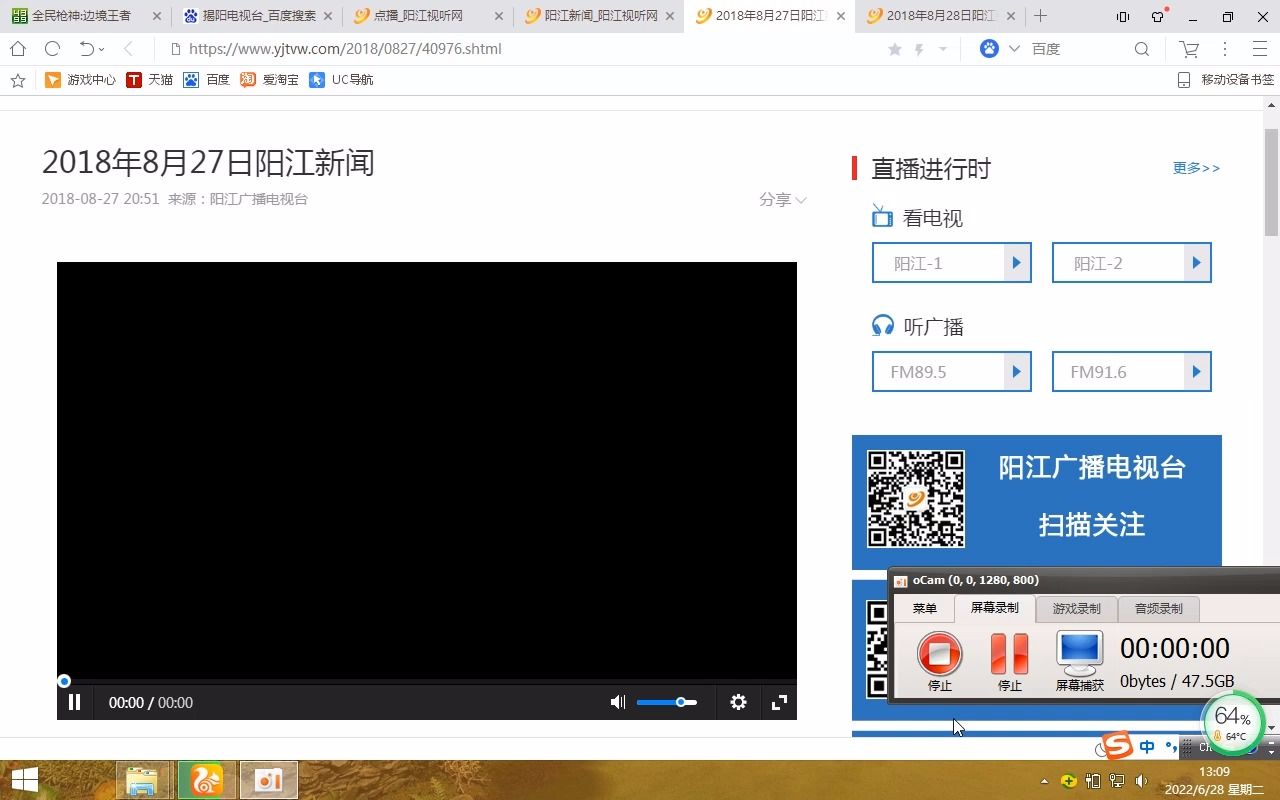The width and height of the screenshot is (1280, 800).
Task: Click the magnifier search icon
Action: pos(1142,49)
